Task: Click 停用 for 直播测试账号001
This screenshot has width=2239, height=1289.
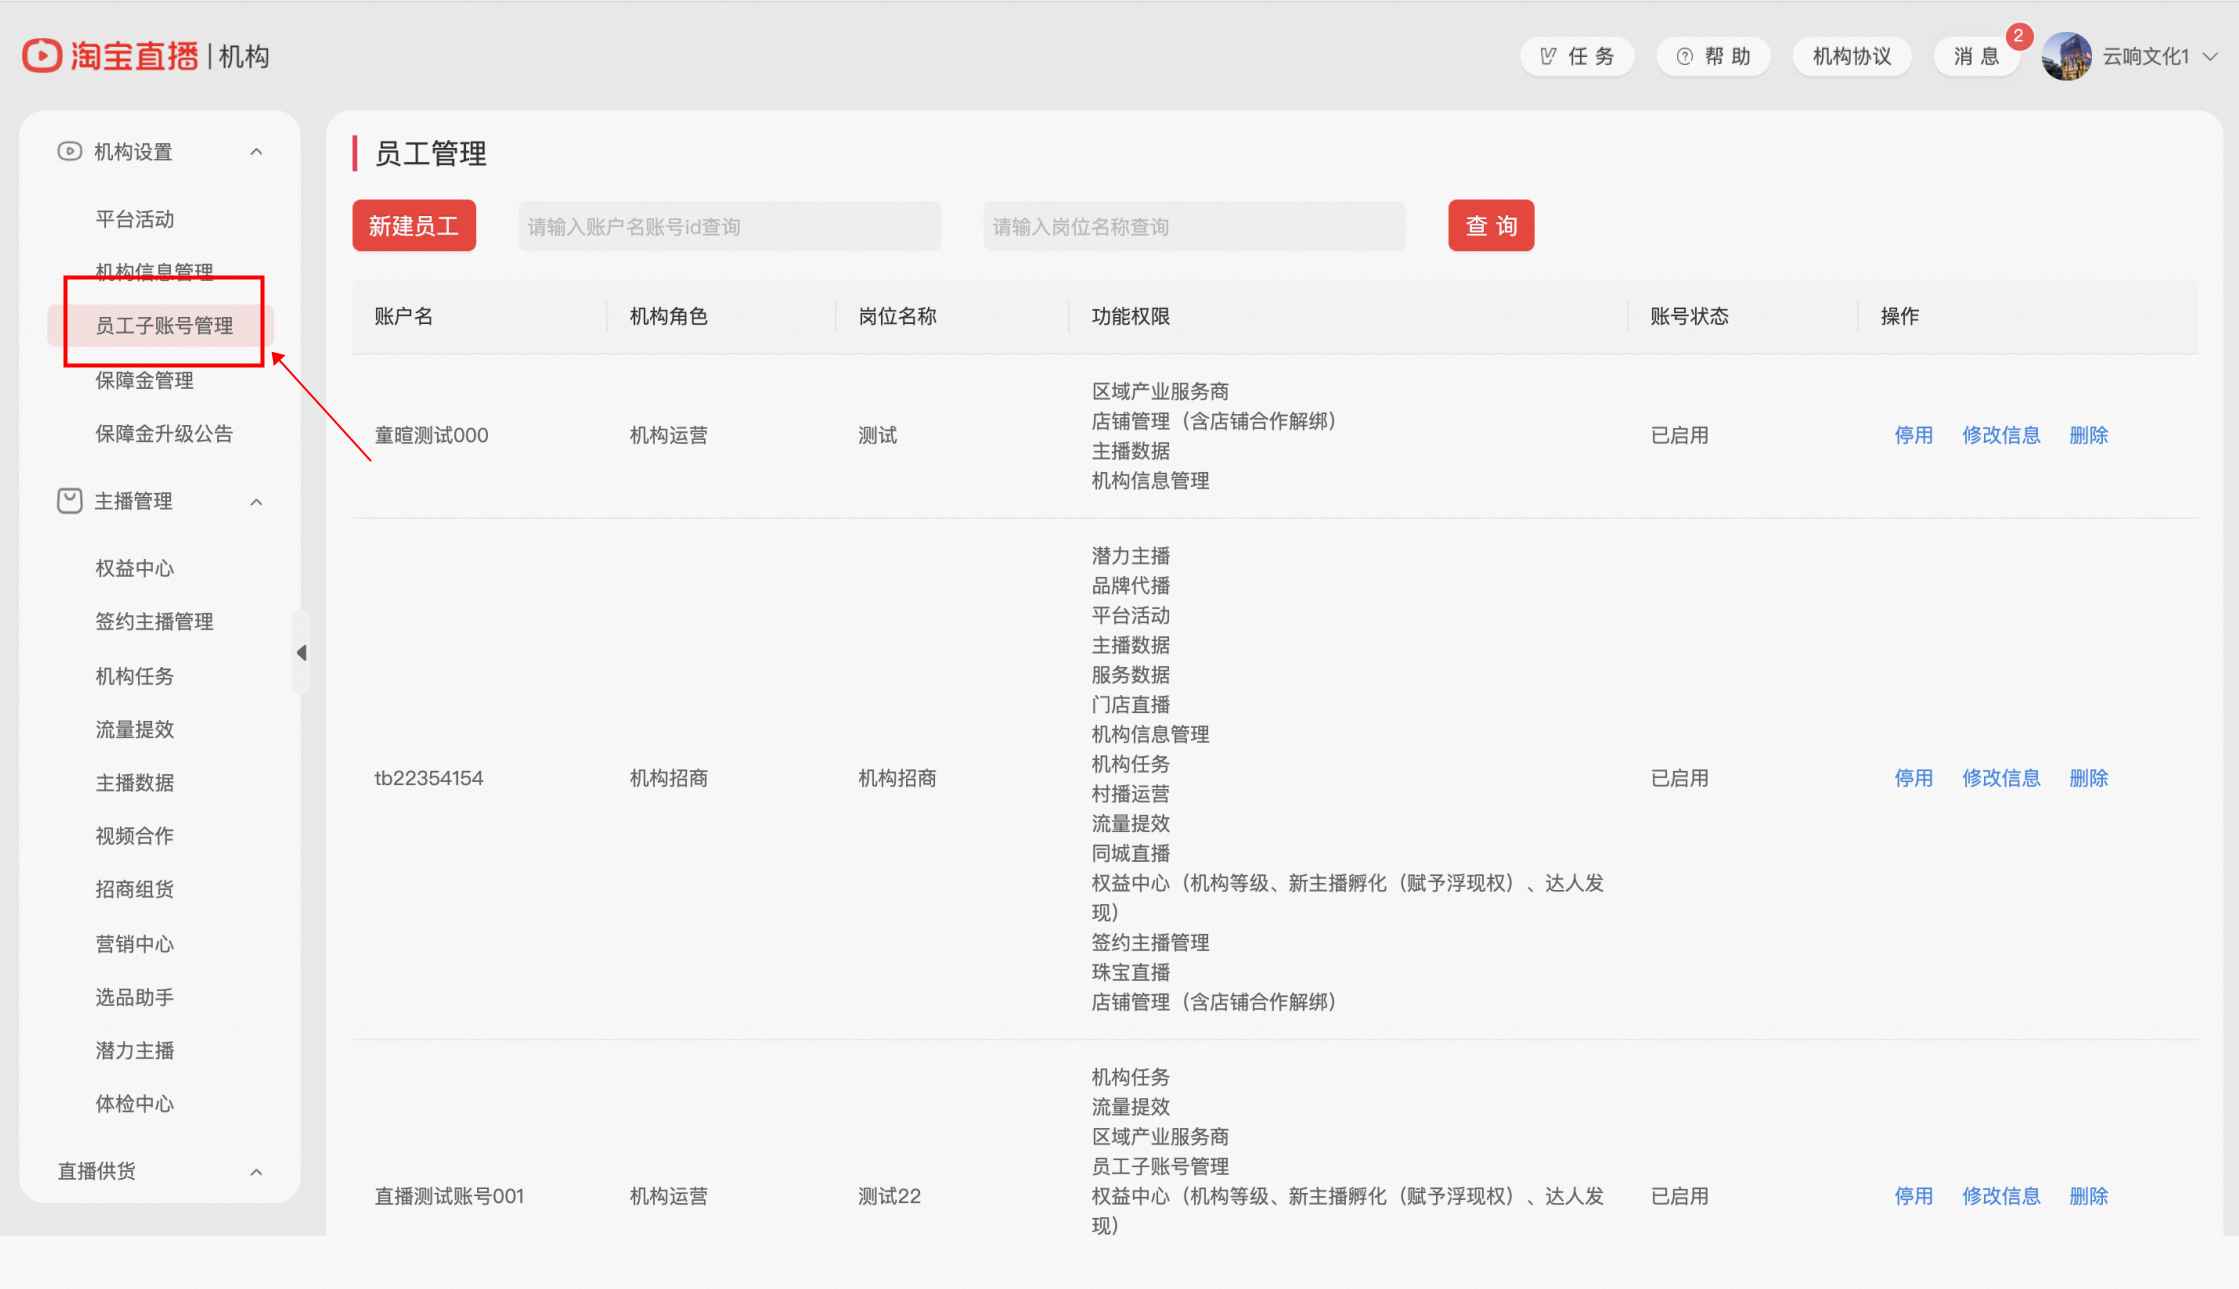Action: (1913, 1196)
